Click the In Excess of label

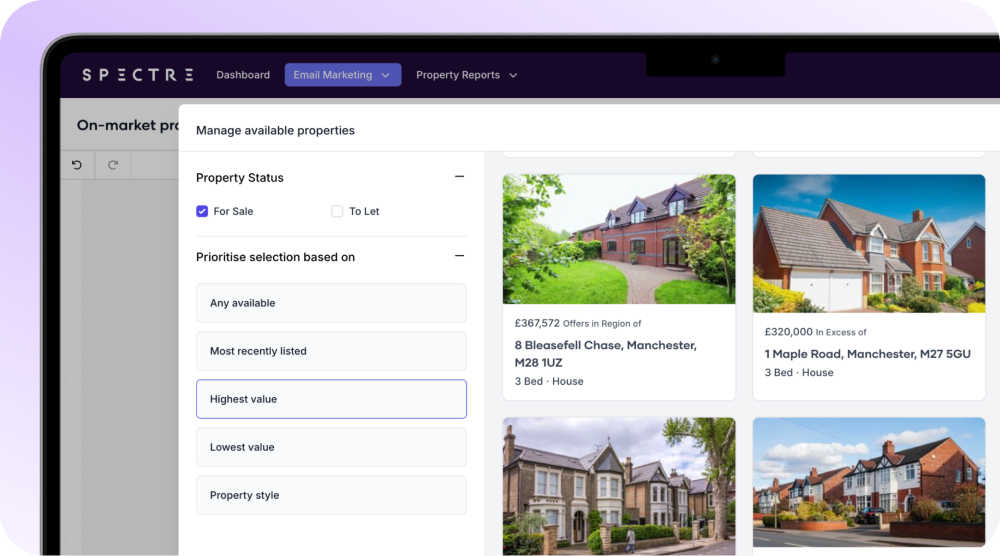(841, 332)
